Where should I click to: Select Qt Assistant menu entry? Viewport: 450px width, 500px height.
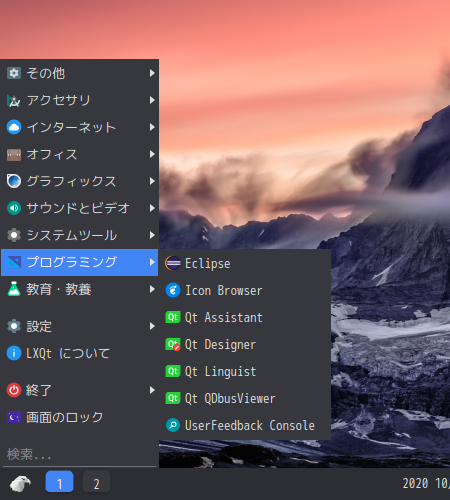[245, 317]
